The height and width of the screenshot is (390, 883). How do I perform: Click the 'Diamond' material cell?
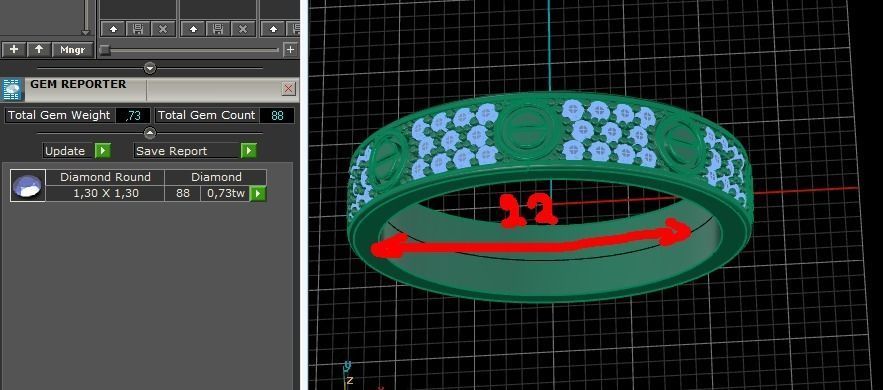(216, 177)
